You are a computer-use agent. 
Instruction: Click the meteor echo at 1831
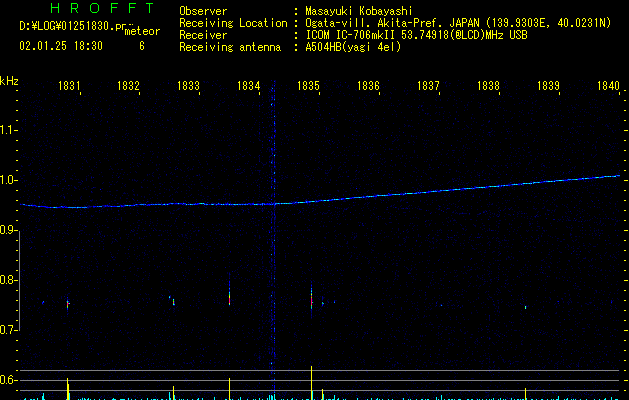pyautogui.click(x=68, y=304)
